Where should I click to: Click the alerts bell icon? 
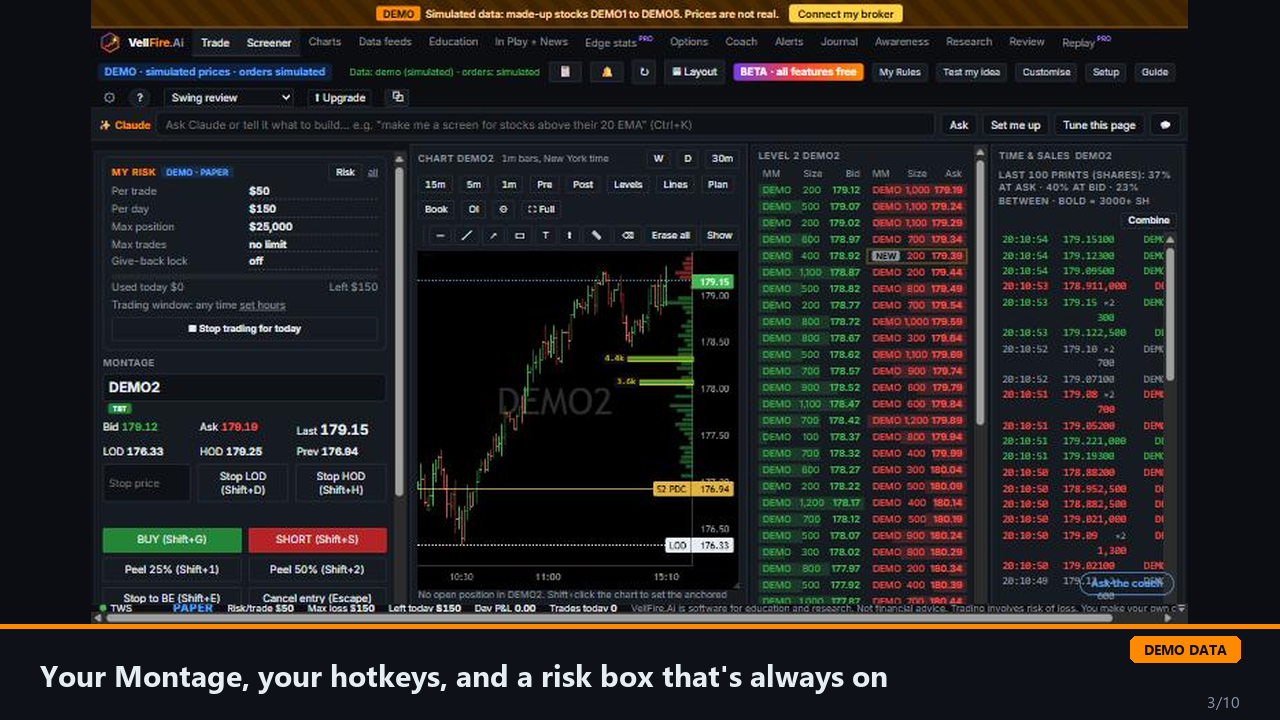[x=606, y=72]
